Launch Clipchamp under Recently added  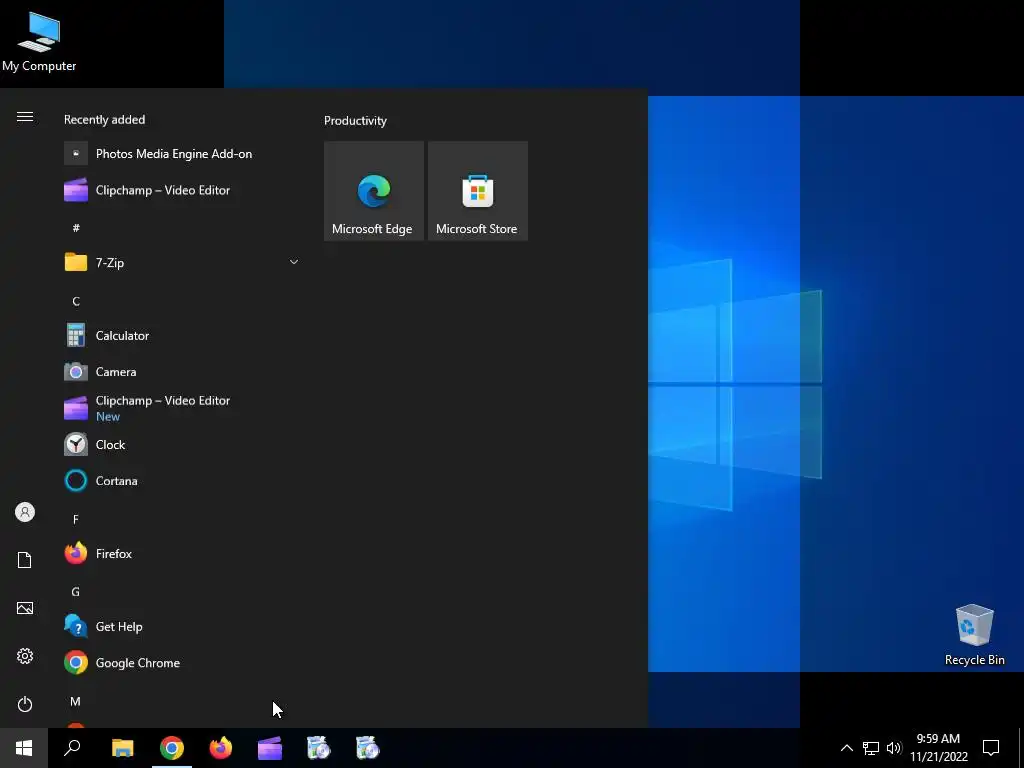click(x=182, y=190)
